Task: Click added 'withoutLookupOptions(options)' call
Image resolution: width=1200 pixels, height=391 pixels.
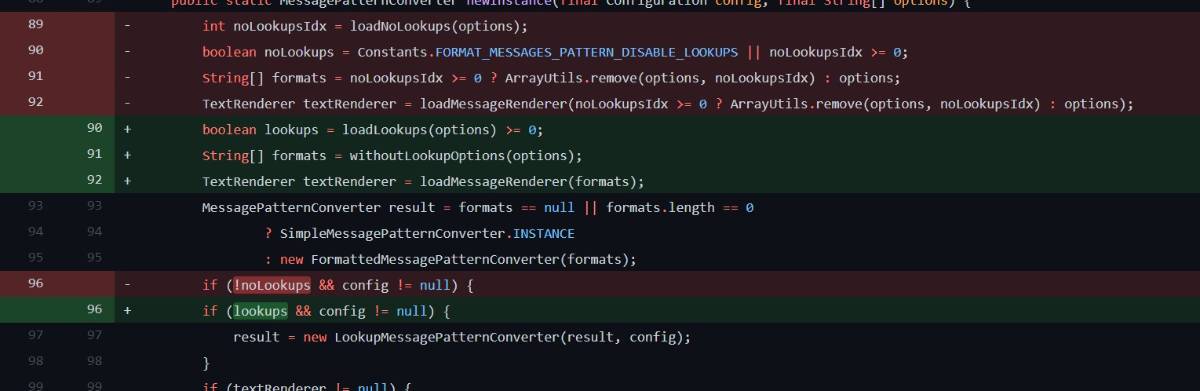Action: tap(462, 155)
